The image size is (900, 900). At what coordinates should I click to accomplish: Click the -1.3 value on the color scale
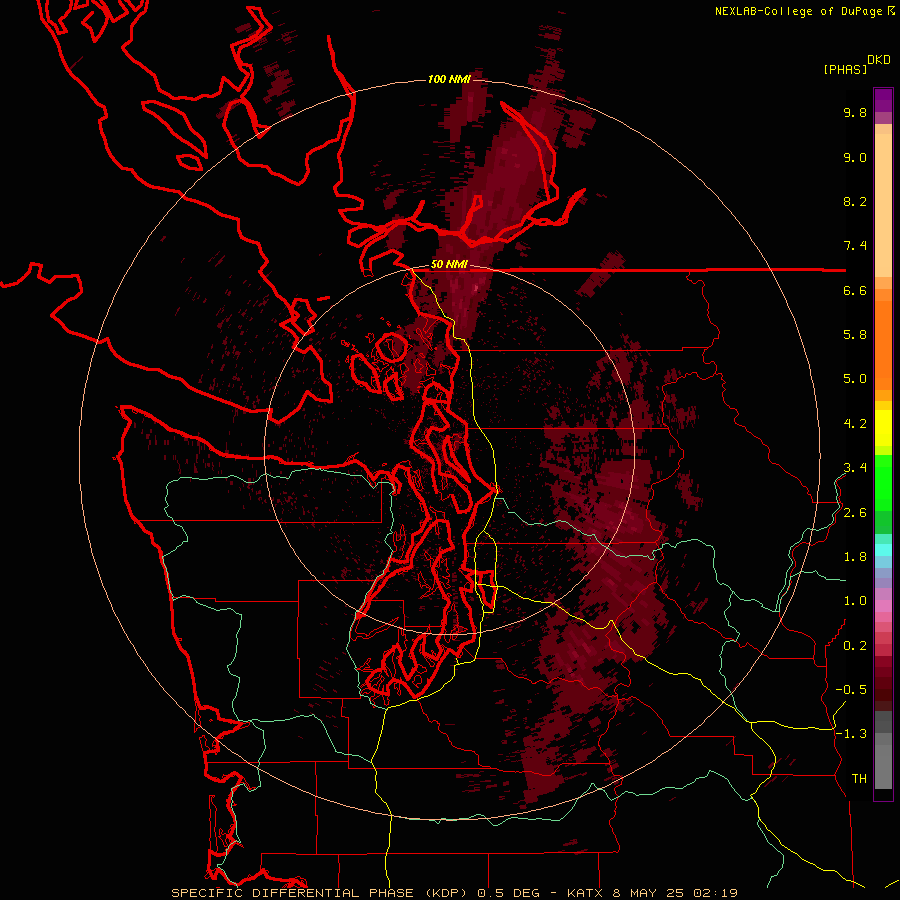point(851,734)
